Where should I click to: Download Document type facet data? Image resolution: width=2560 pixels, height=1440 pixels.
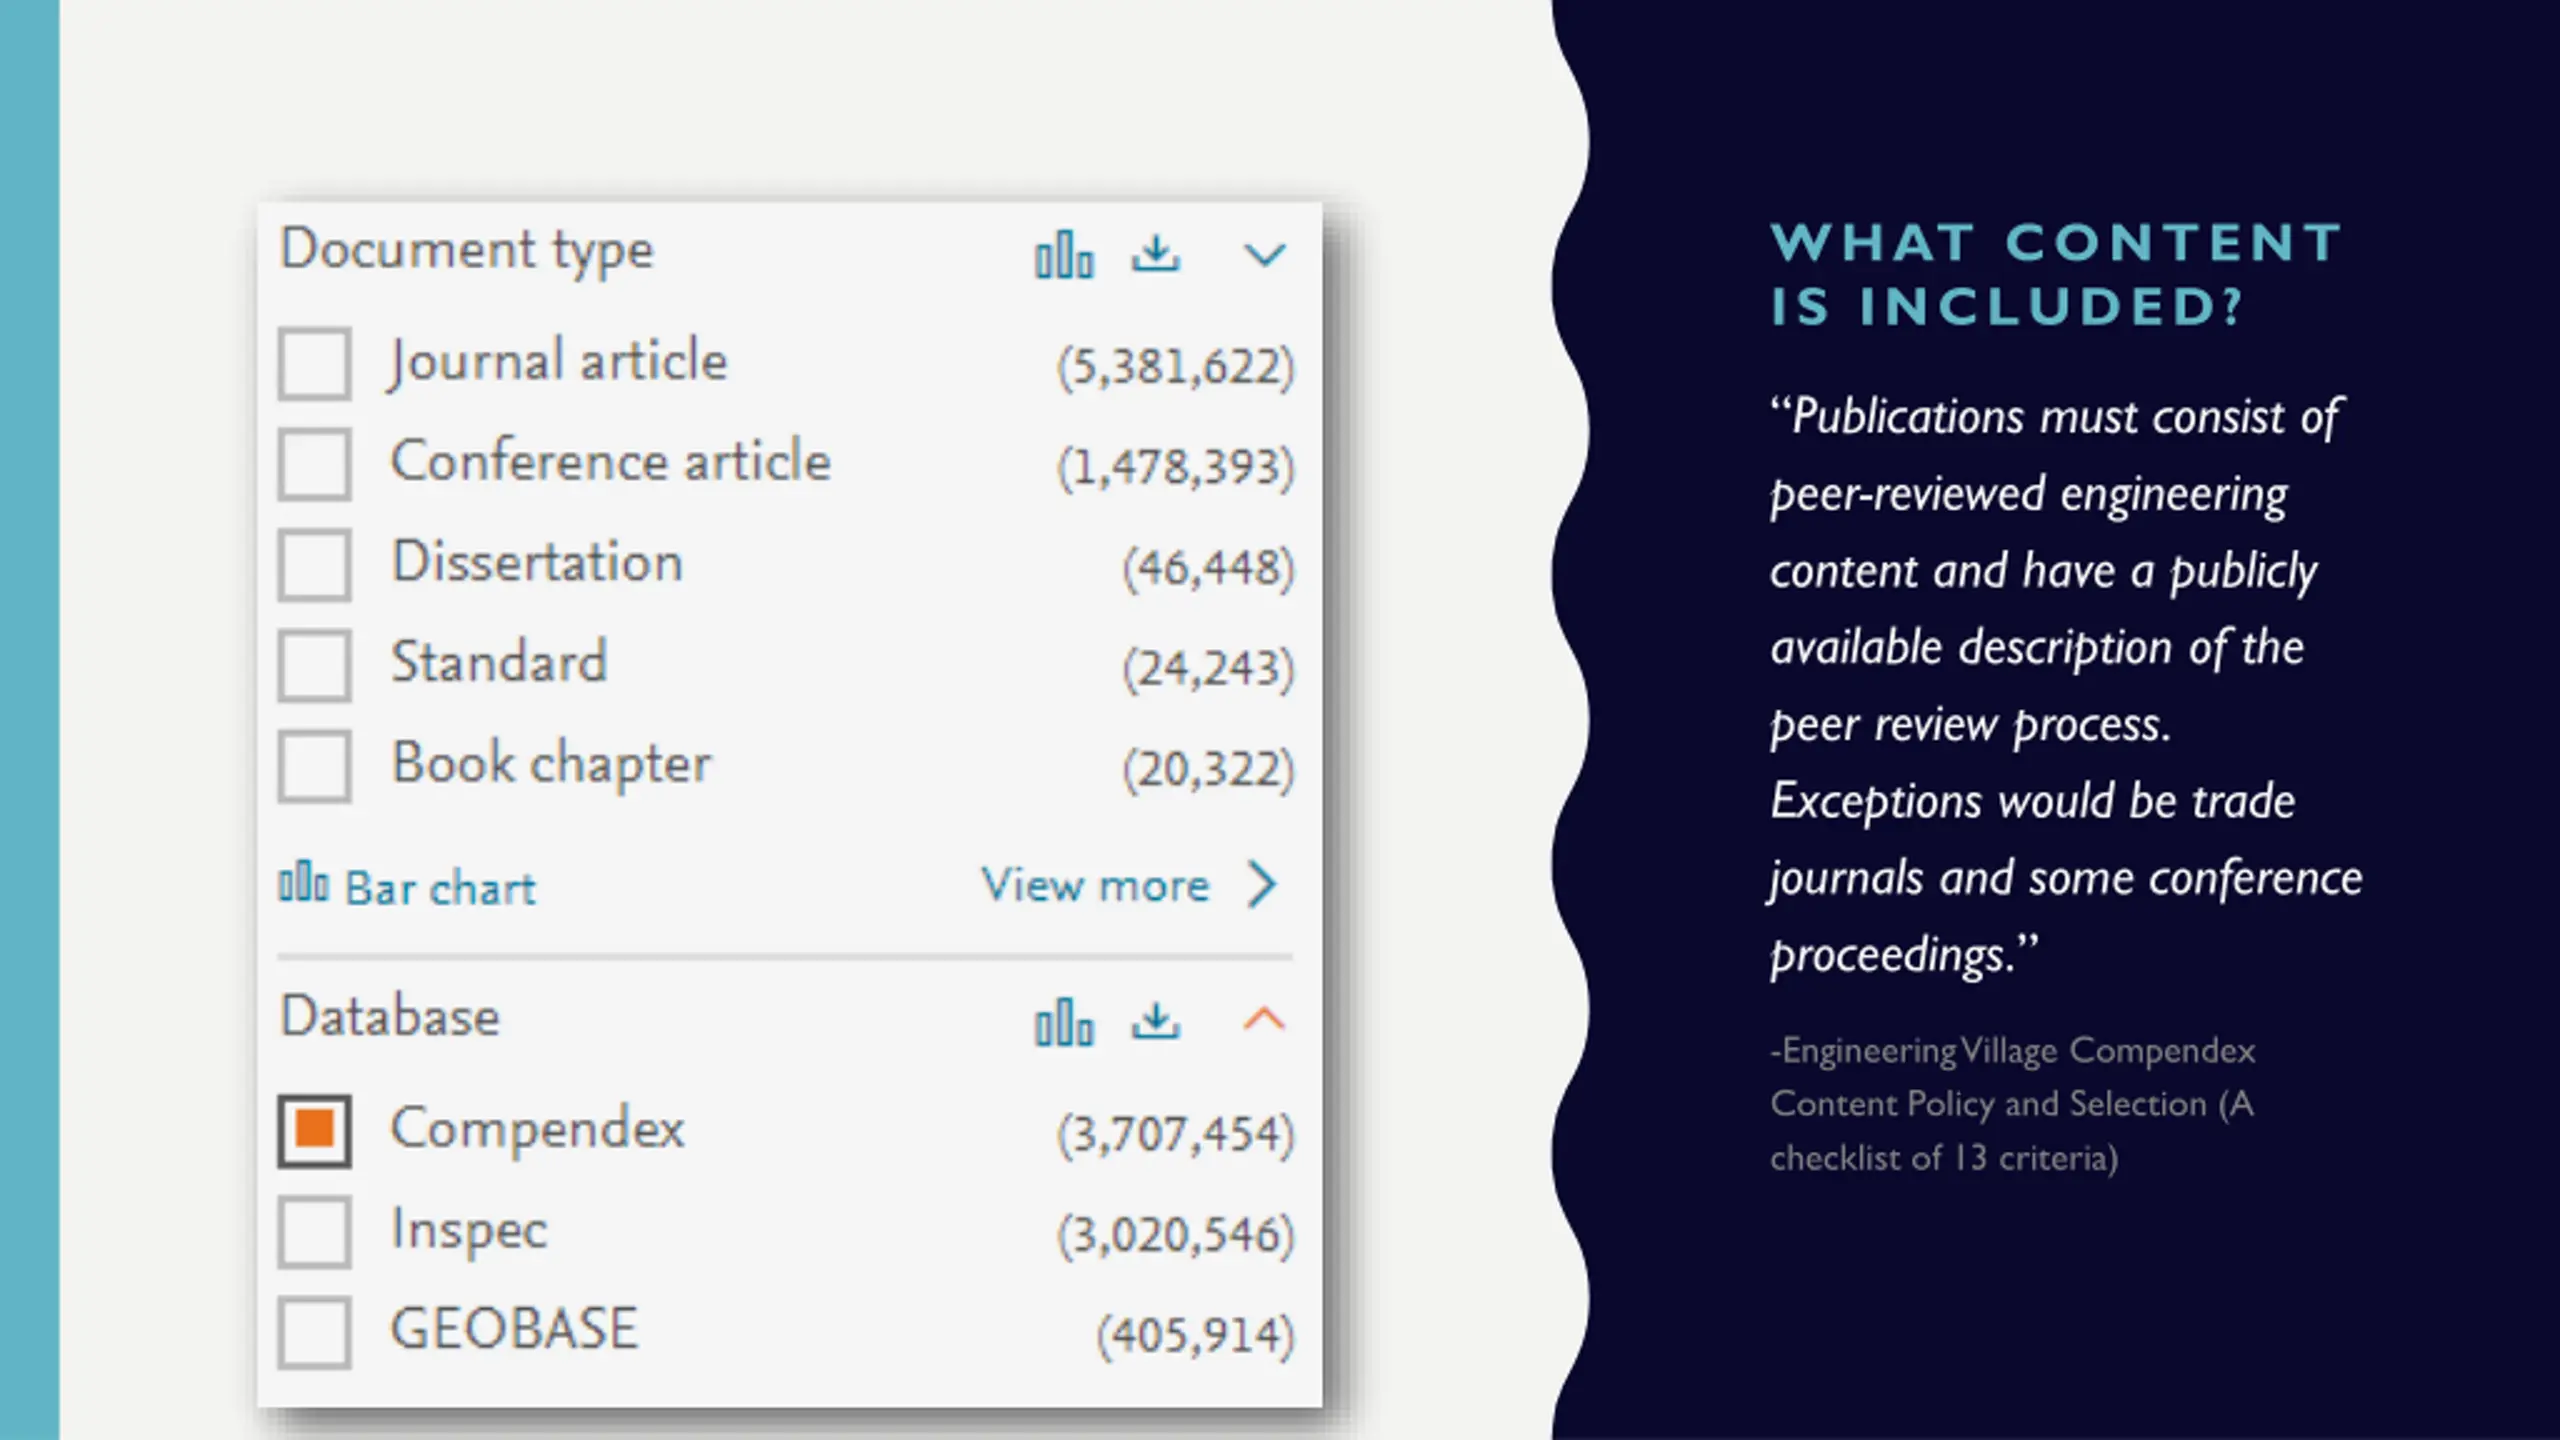tap(1156, 254)
